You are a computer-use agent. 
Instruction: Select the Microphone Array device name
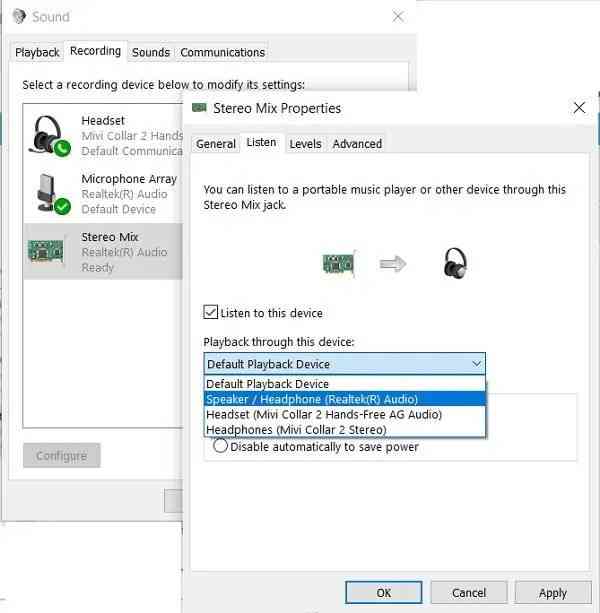pyautogui.click(x=129, y=179)
